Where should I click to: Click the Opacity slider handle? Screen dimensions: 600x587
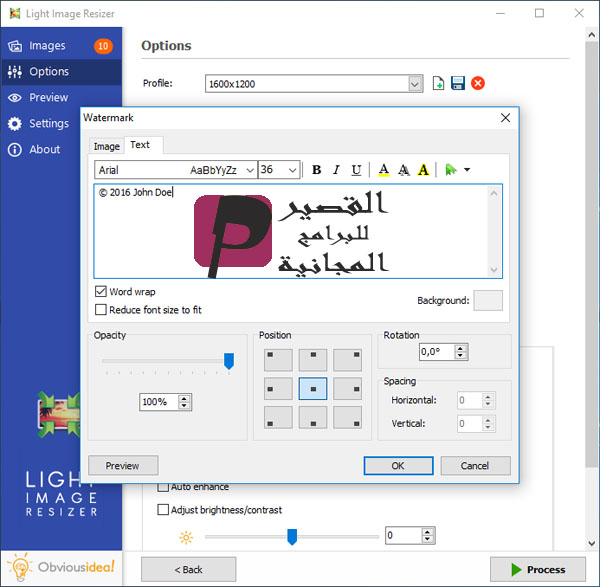229,361
